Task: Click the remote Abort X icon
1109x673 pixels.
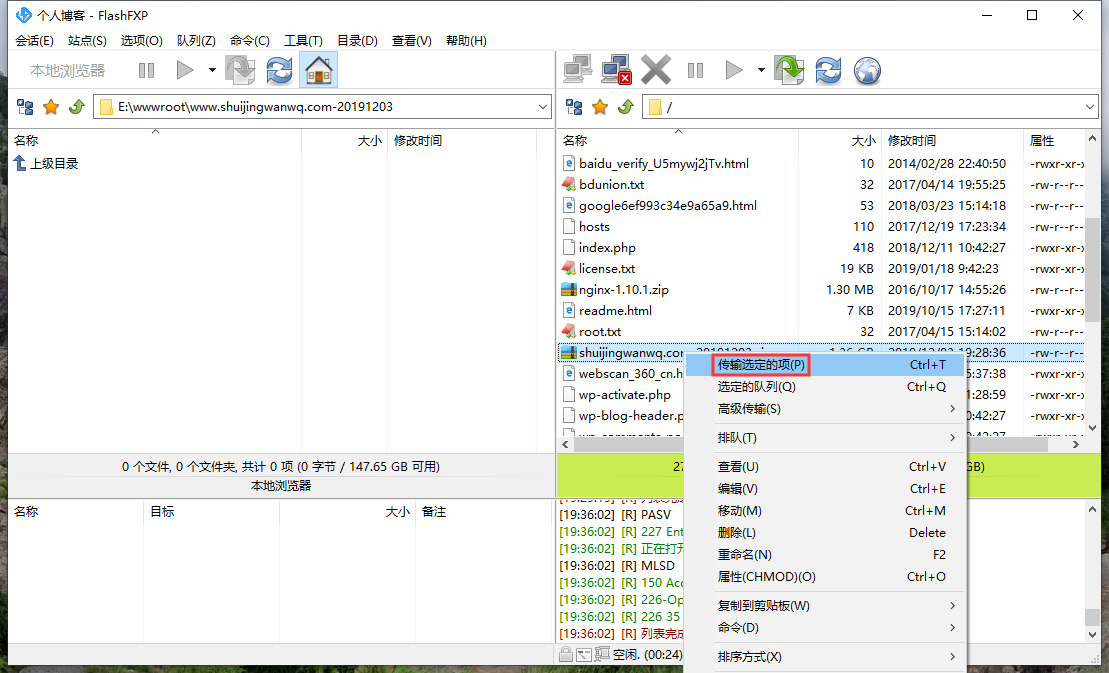Action: pyautogui.click(x=656, y=70)
